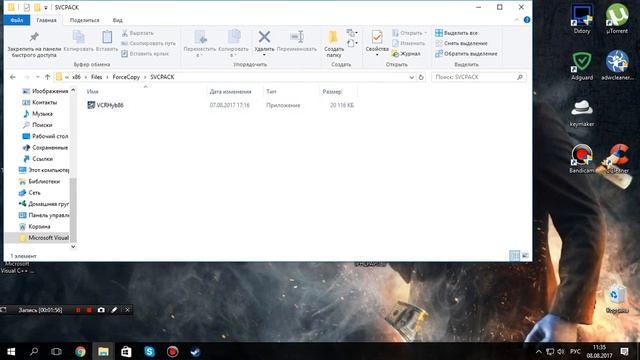Open uTorrent desktop shortcut
The image size is (640, 360).
click(x=617, y=19)
